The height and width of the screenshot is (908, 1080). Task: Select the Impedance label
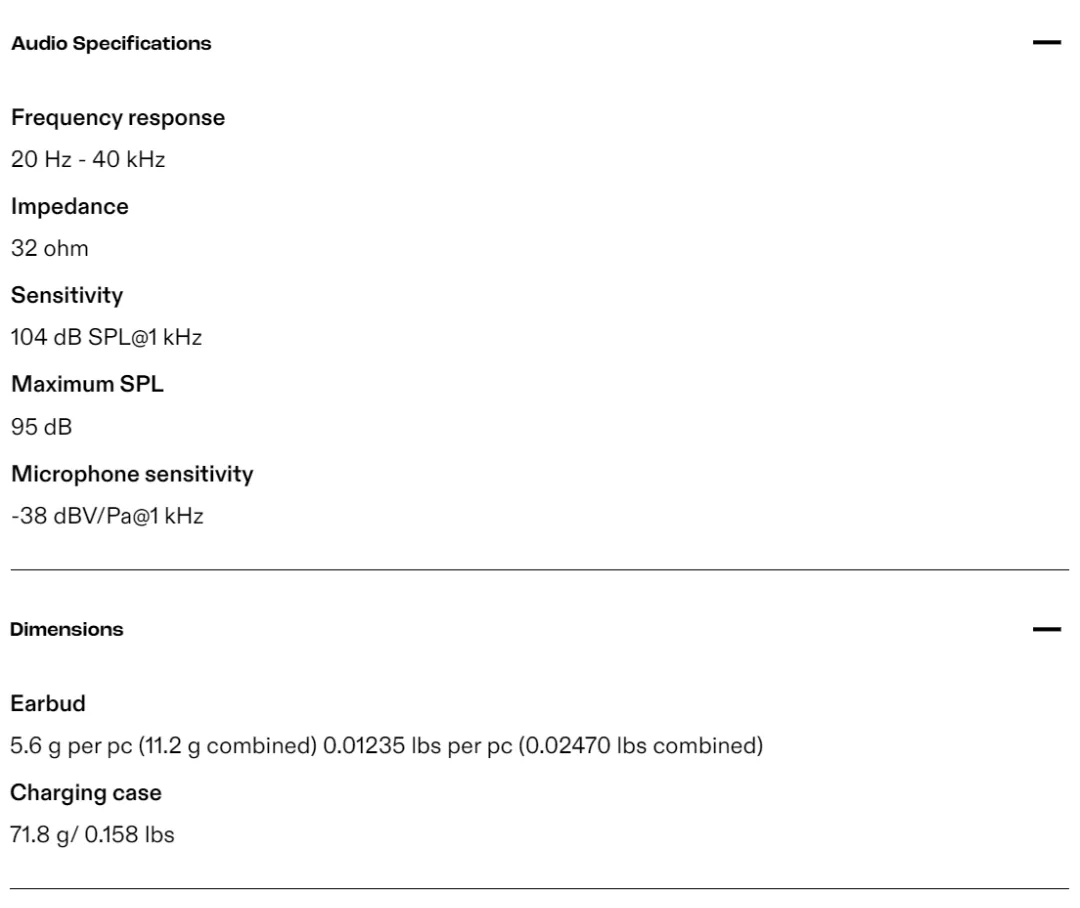click(x=70, y=207)
